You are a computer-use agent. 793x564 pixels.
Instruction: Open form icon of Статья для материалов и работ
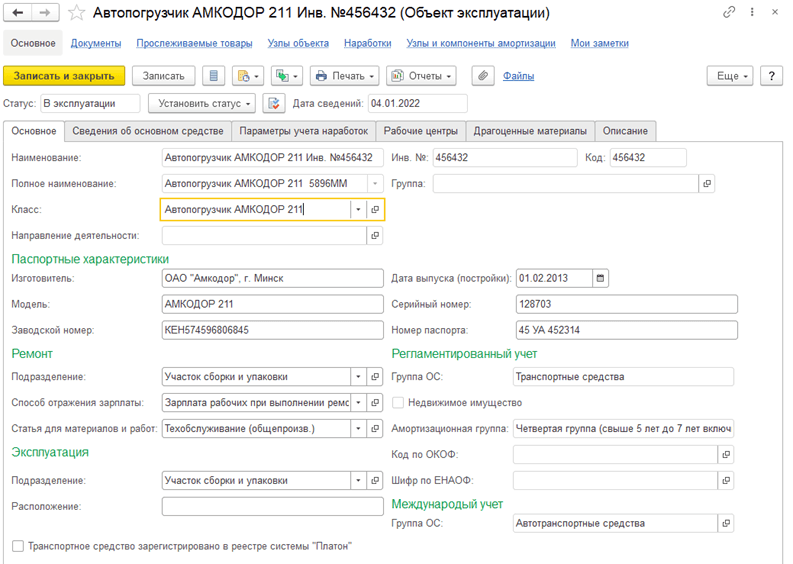pos(375,428)
